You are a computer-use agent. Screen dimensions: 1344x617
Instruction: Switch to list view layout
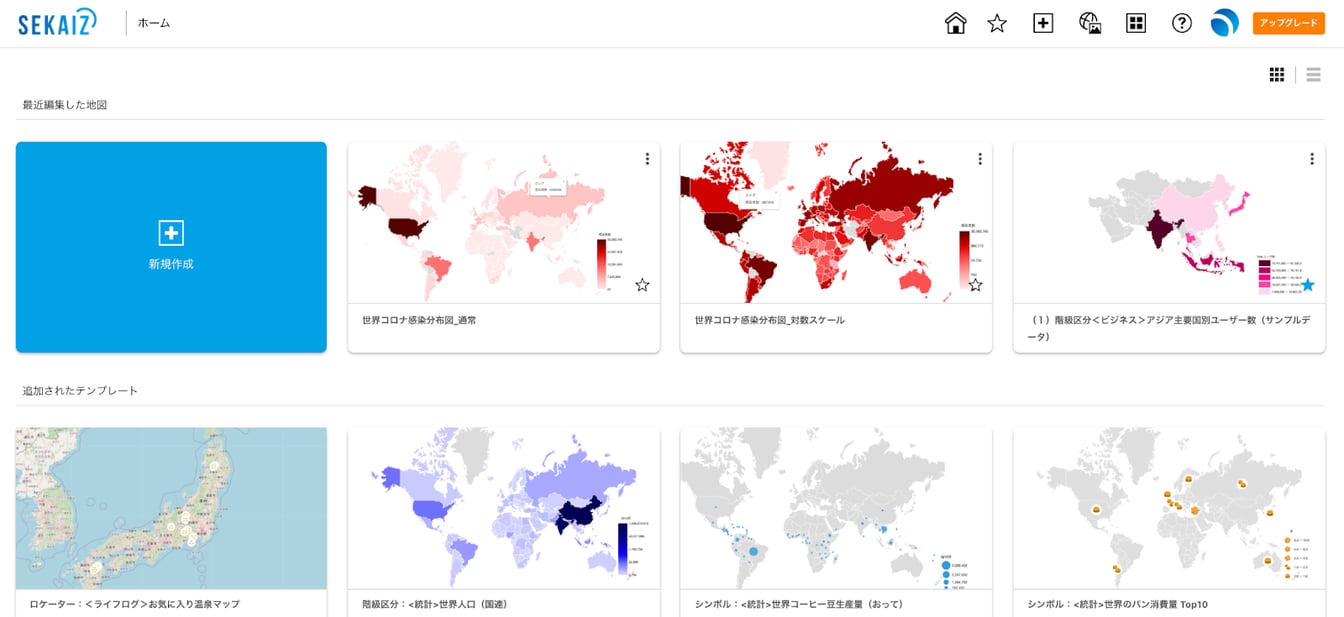[x=1313, y=75]
